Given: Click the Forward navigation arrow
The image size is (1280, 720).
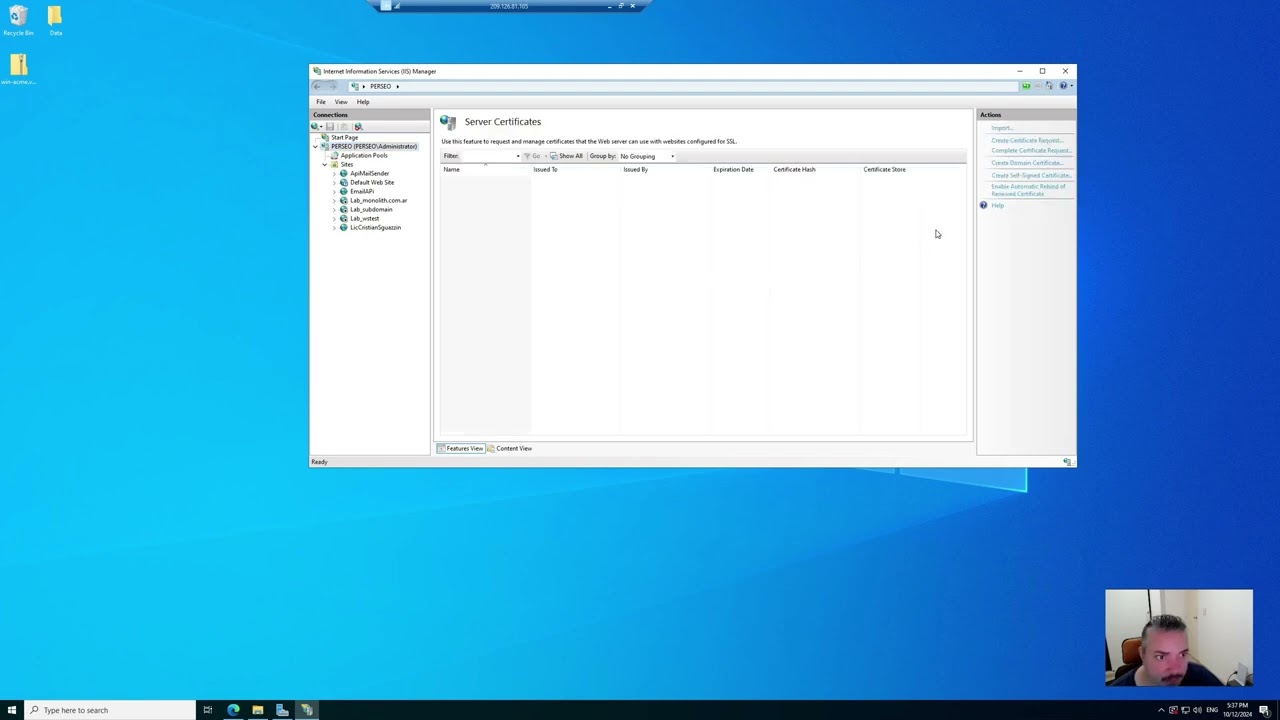Looking at the screenshot, I should click(x=333, y=86).
